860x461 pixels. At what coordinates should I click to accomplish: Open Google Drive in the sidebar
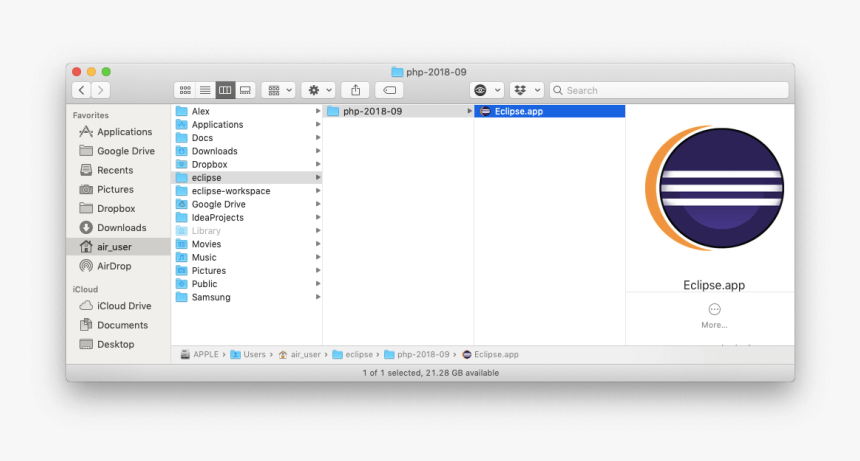pyautogui.click(x=117, y=151)
